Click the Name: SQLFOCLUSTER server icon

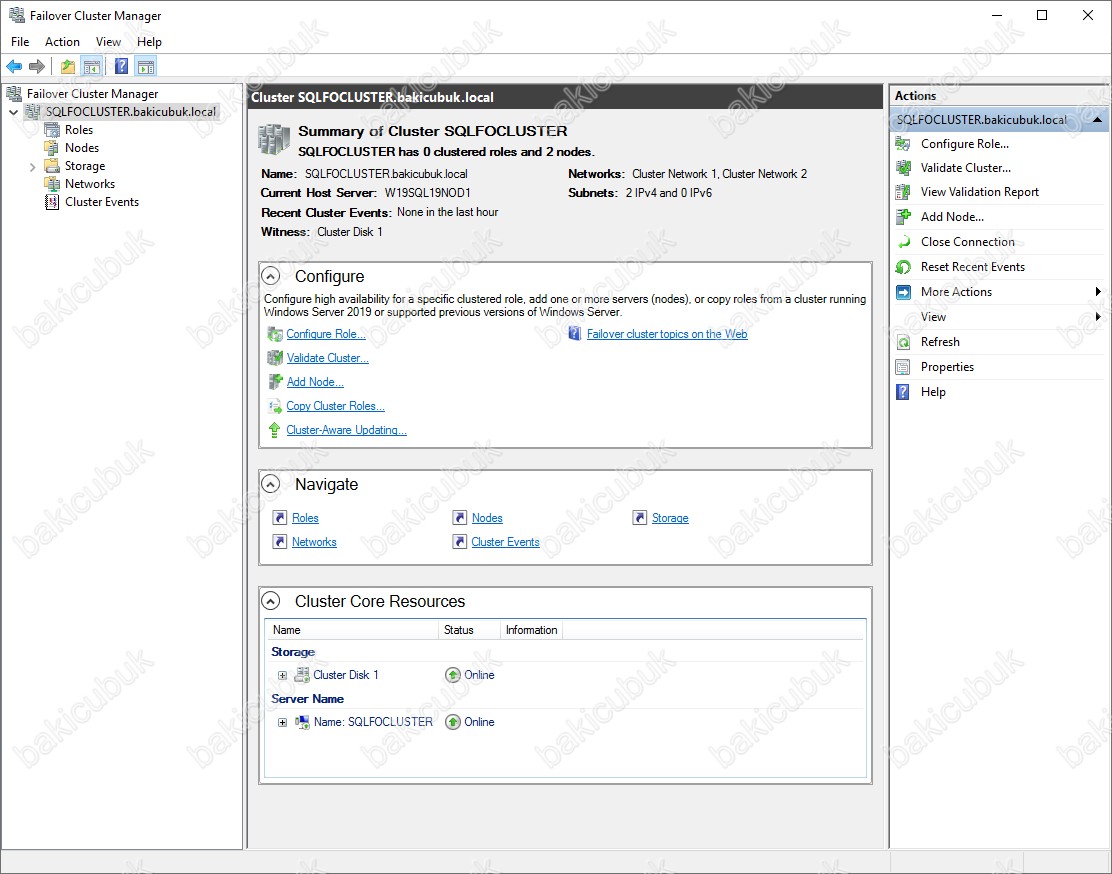click(x=302, y=722)
